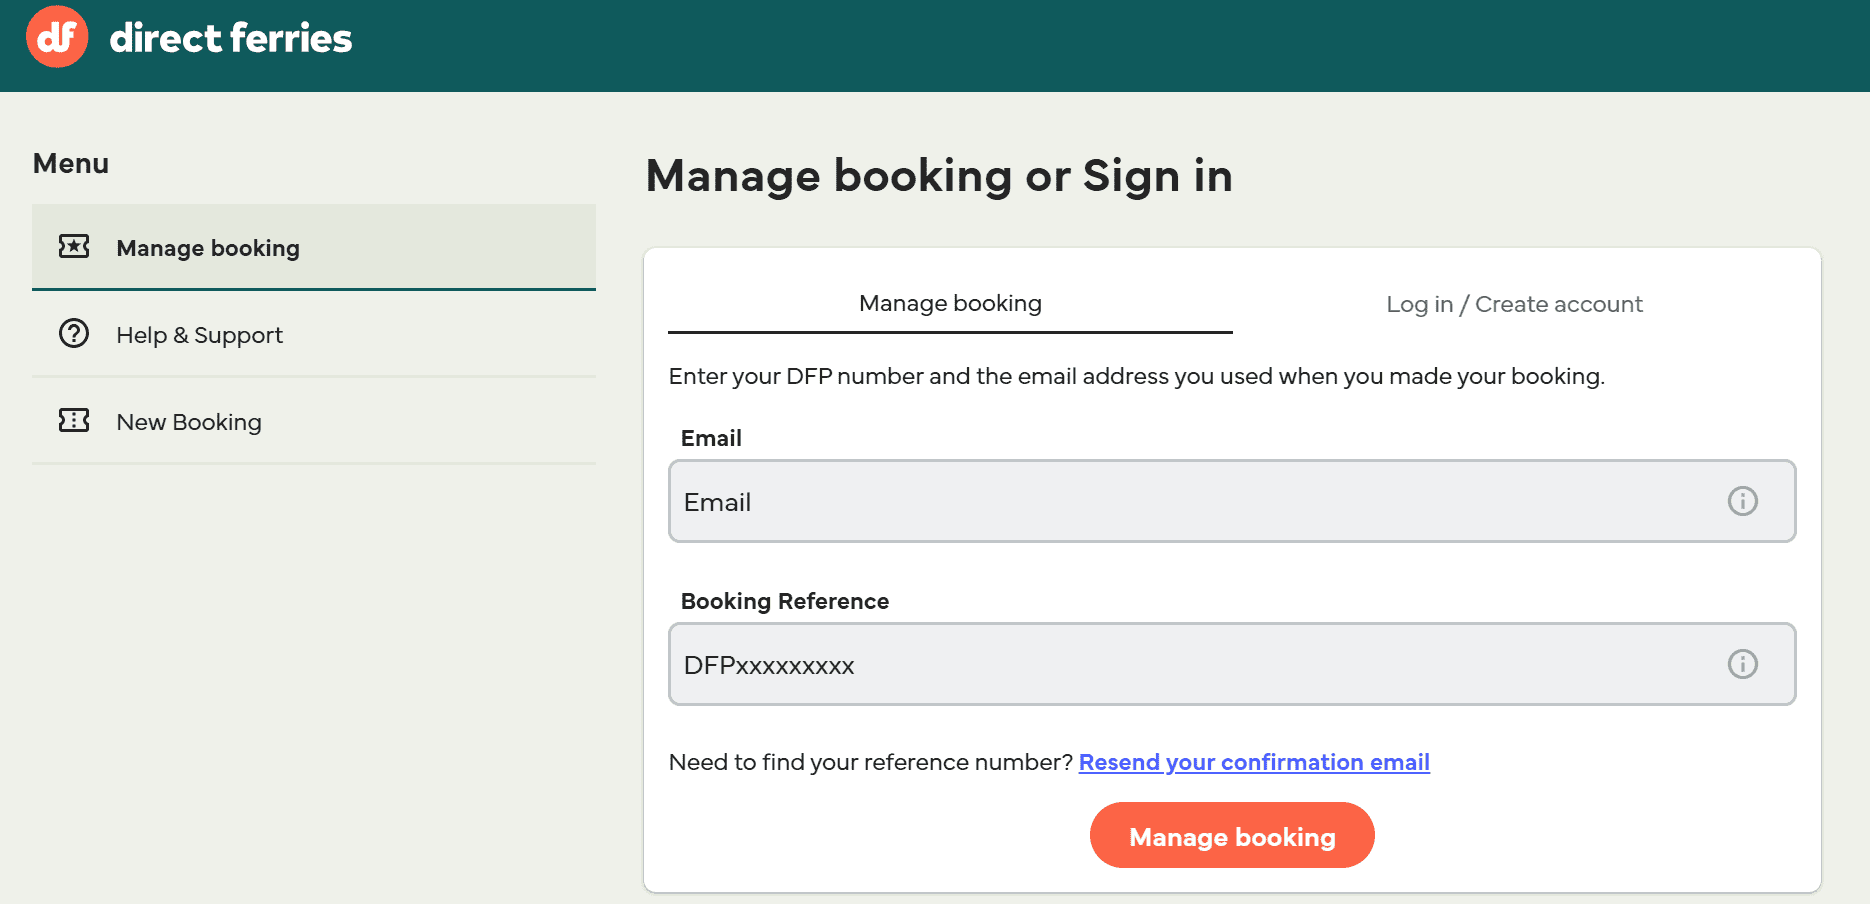Open the Booking Reference info icon
The height and width of the screenshot is (904, 1870).
point(1742,664)
